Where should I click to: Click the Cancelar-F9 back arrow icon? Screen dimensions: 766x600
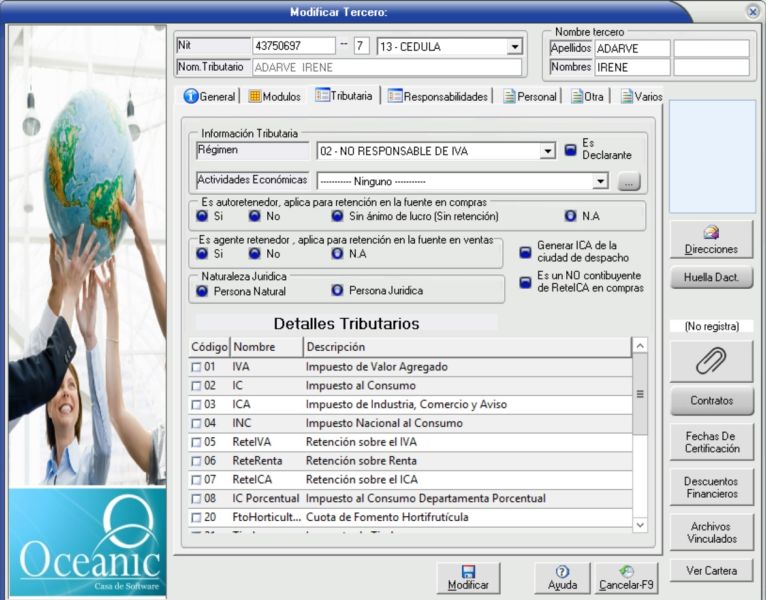coord(626,571)
